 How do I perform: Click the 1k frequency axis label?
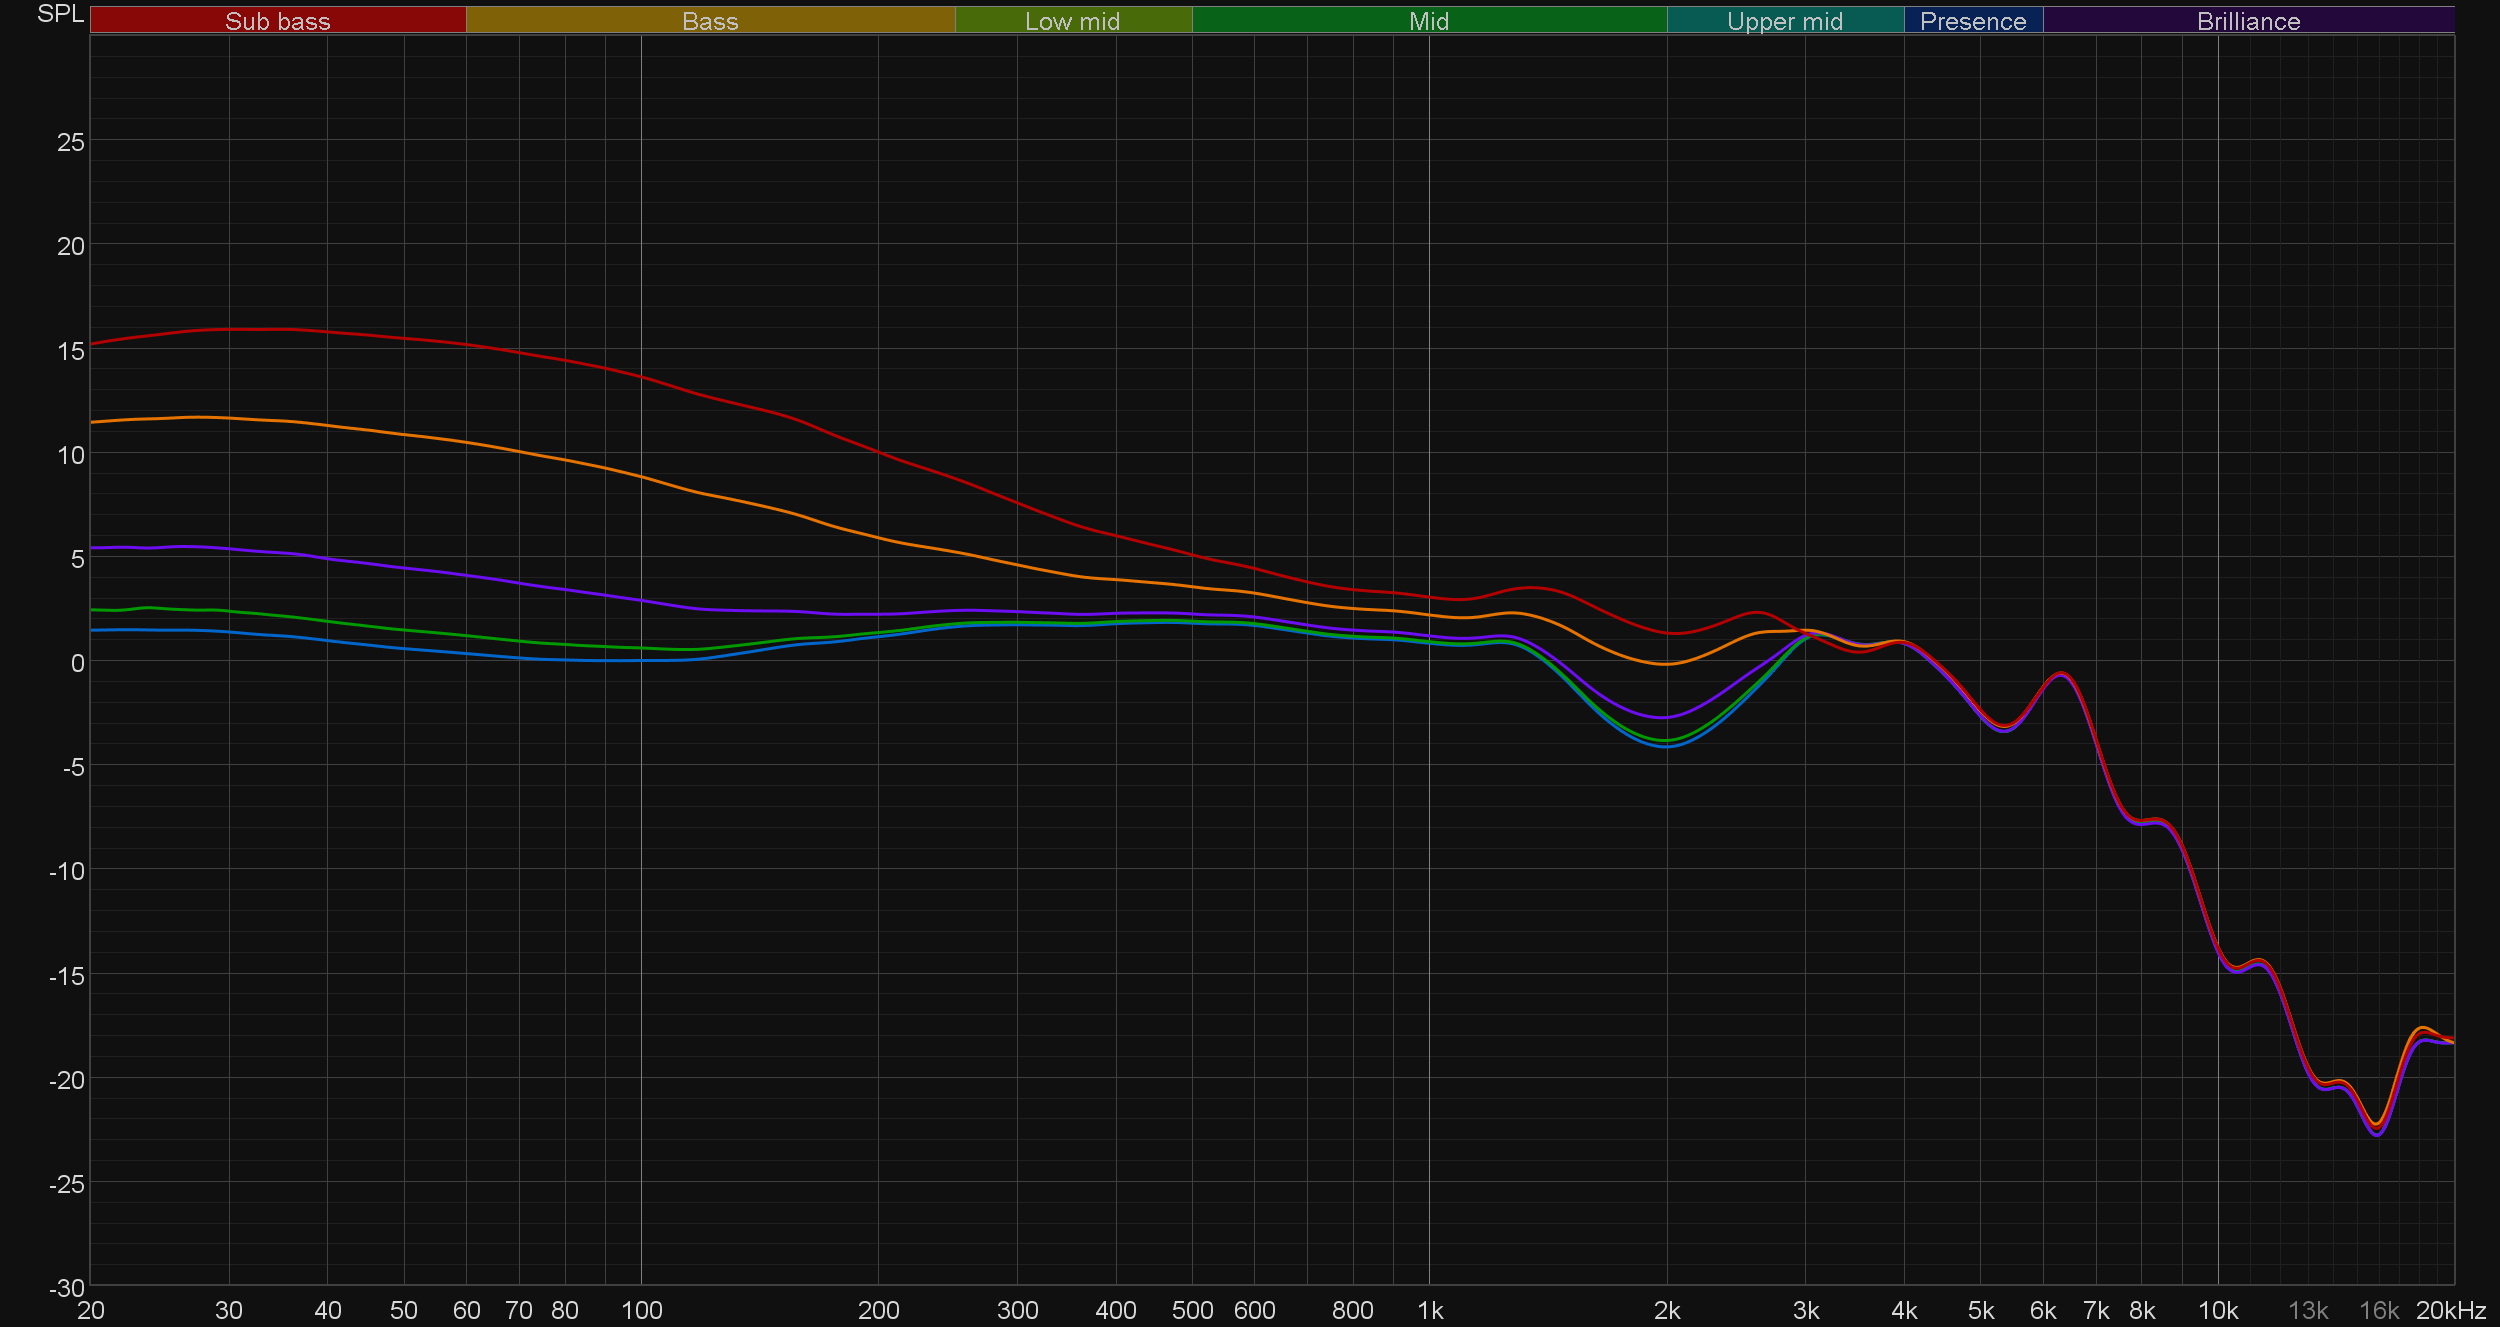[x=1430, y=1310]
